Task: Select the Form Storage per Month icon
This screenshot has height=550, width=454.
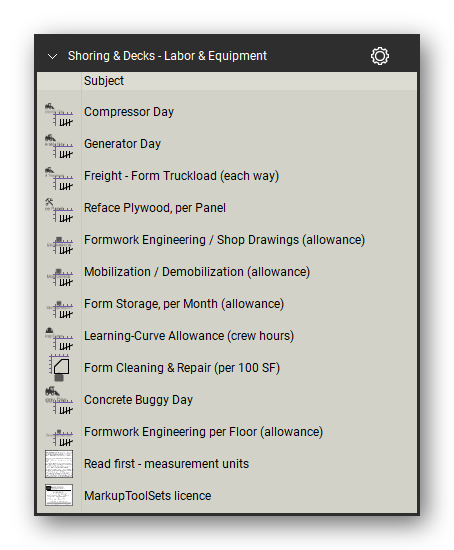Action: 60,309
